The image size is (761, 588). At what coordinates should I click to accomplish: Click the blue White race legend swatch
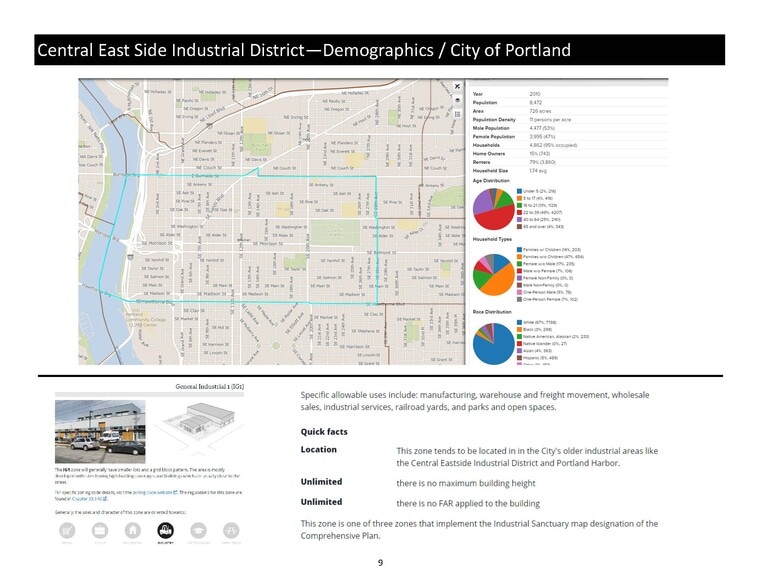(519, 322)
